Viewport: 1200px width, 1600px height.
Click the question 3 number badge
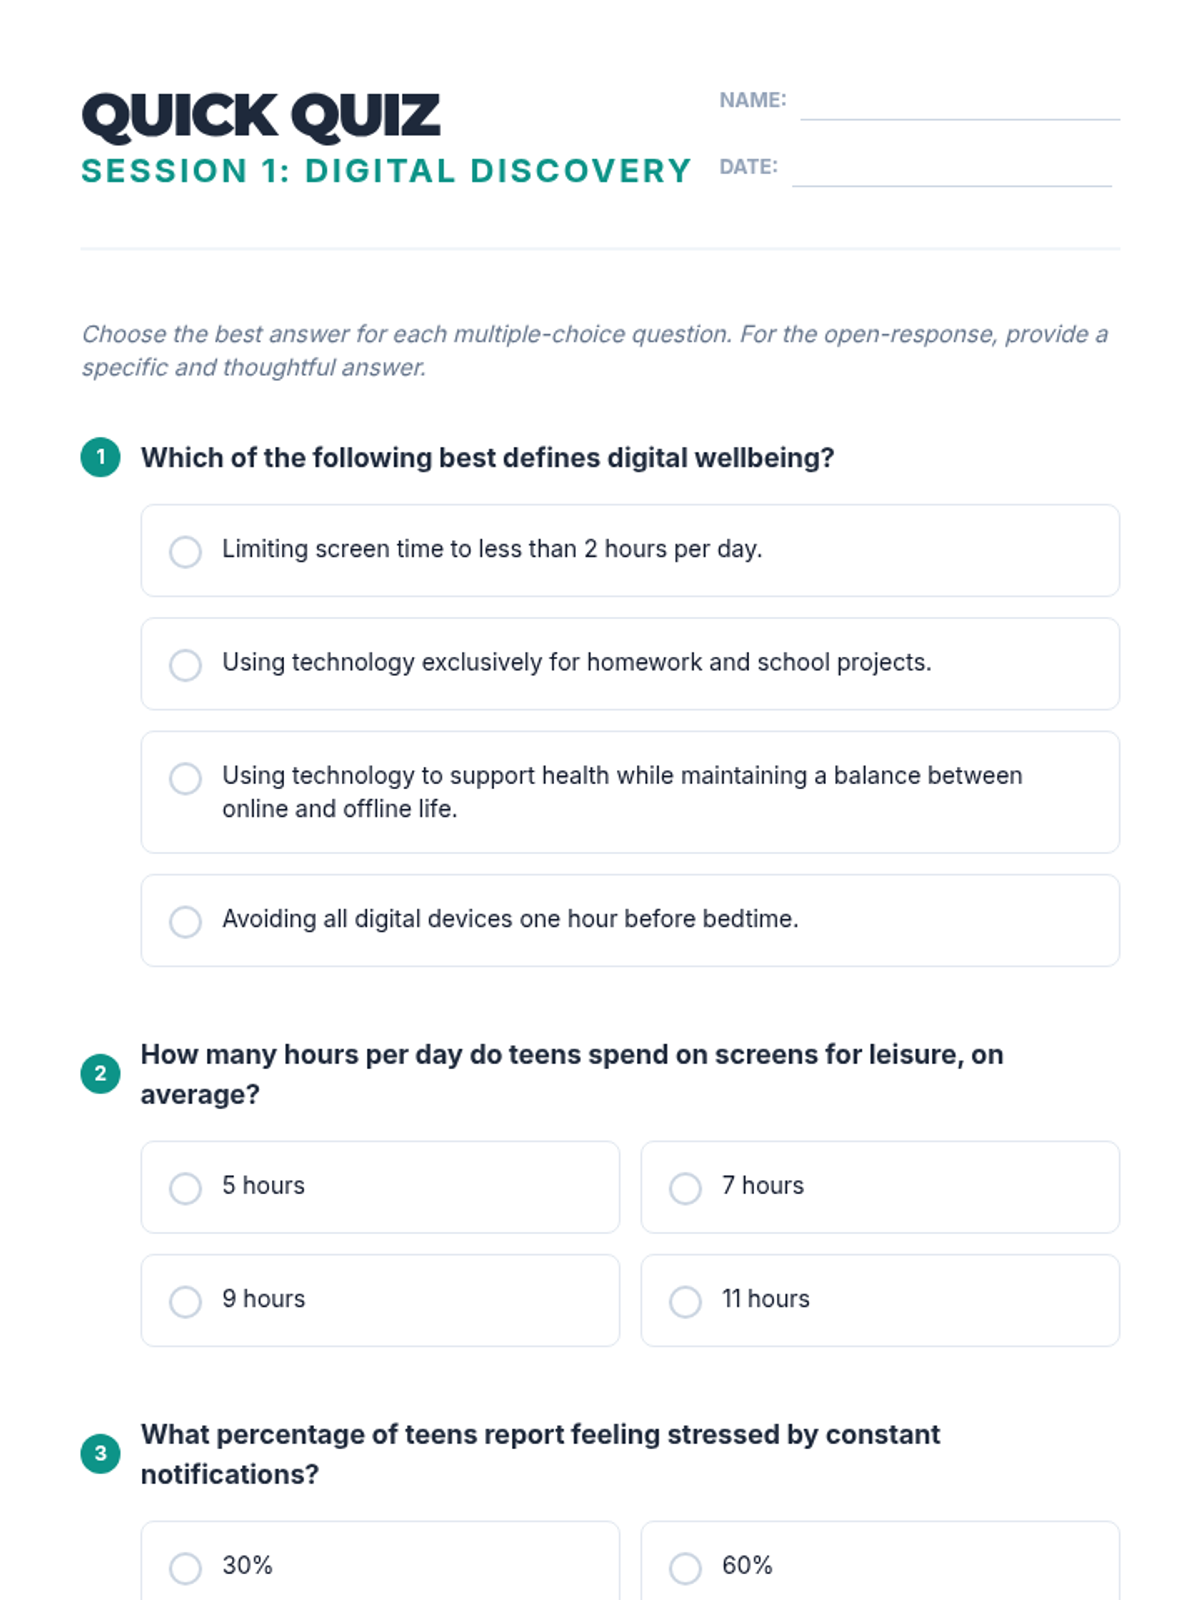100,1454
